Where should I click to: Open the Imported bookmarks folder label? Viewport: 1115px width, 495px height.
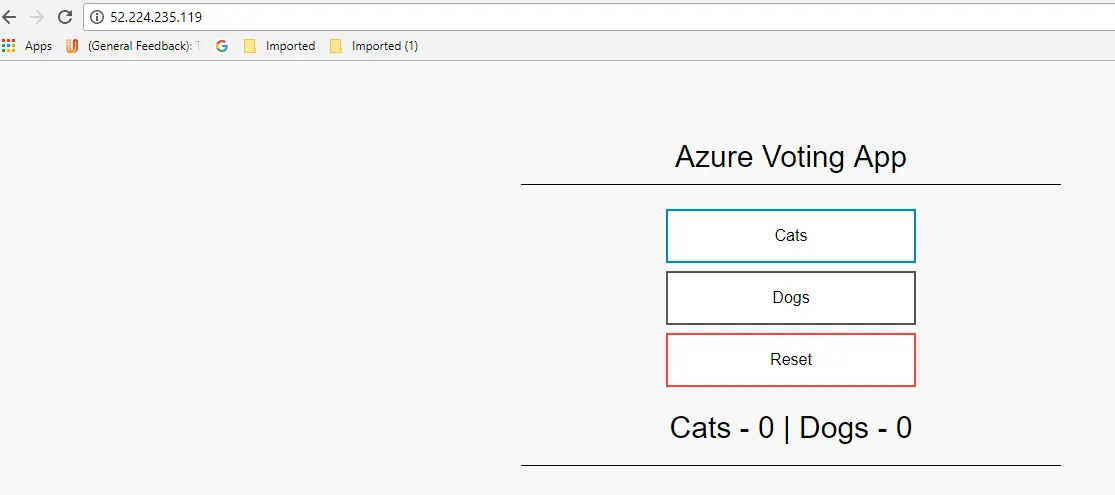[290, 46]
